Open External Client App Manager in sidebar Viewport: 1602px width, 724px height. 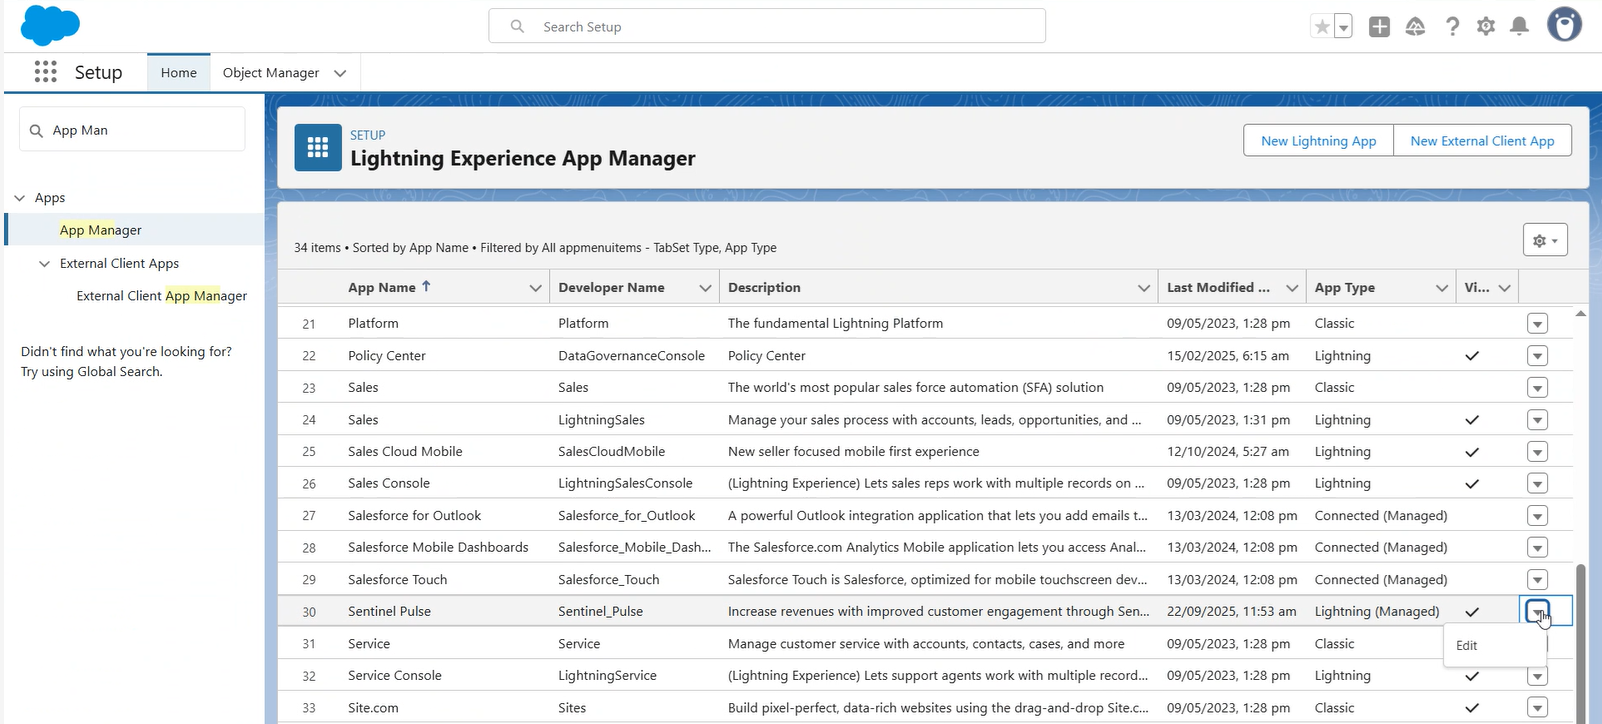pyautogui.click(x=162, y=296)
